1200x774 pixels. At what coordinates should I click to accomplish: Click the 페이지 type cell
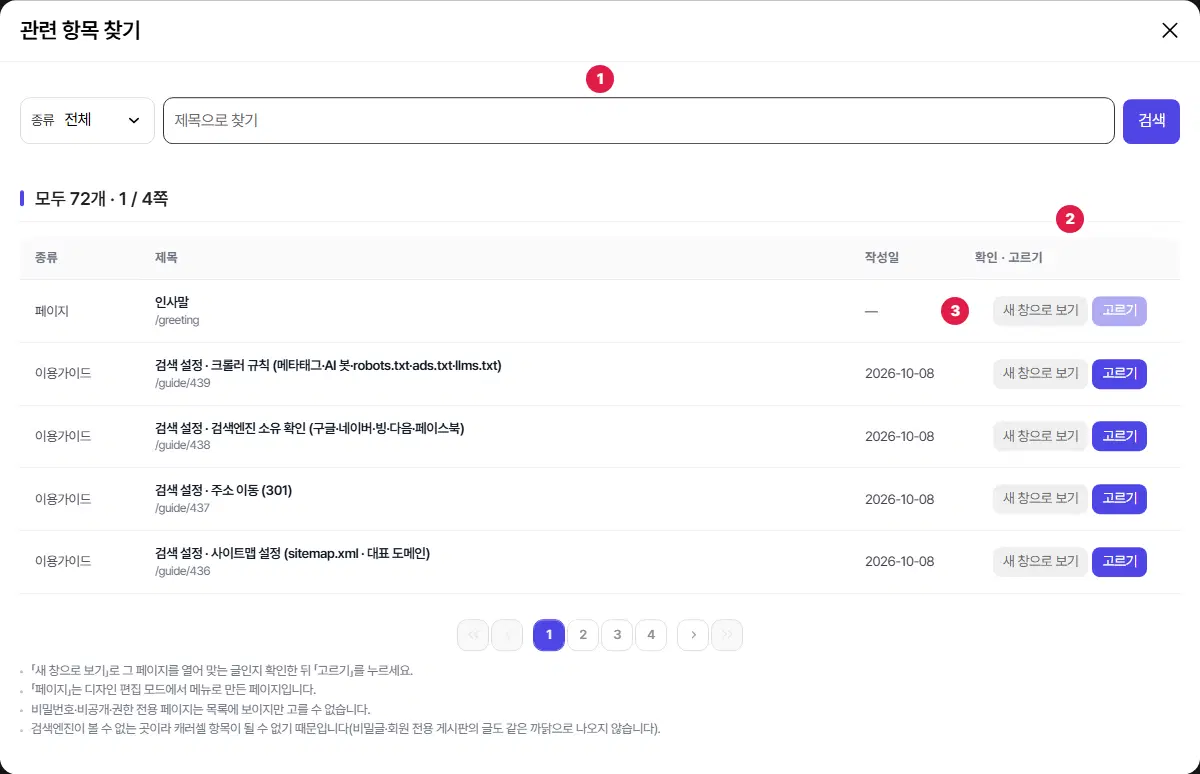(52, 311)
